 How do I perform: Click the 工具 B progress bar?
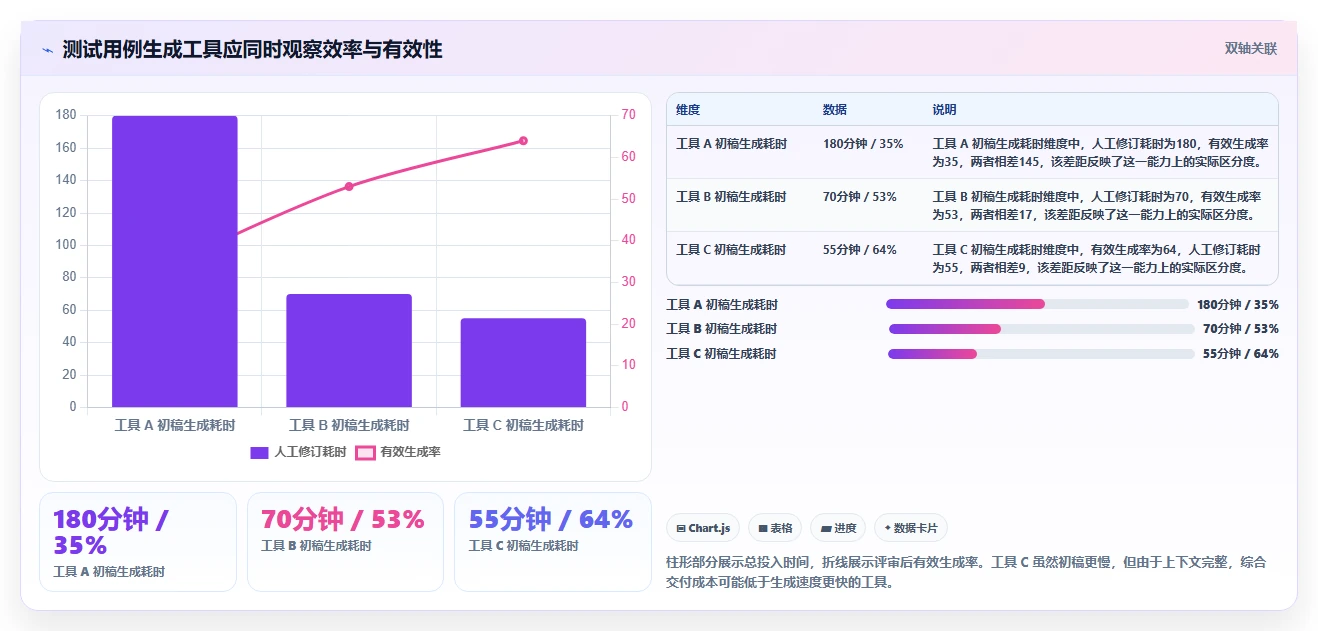coord(1042,329)
